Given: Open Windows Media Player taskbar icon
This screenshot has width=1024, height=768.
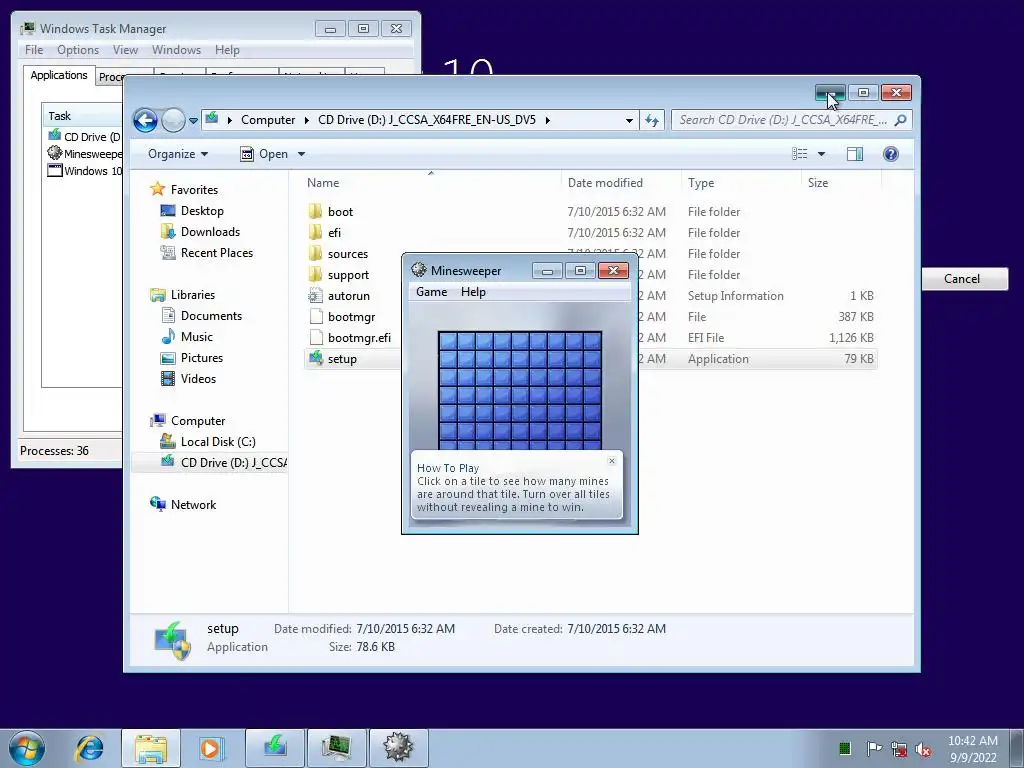Looking at the screenshot, I should coord(212,748).
